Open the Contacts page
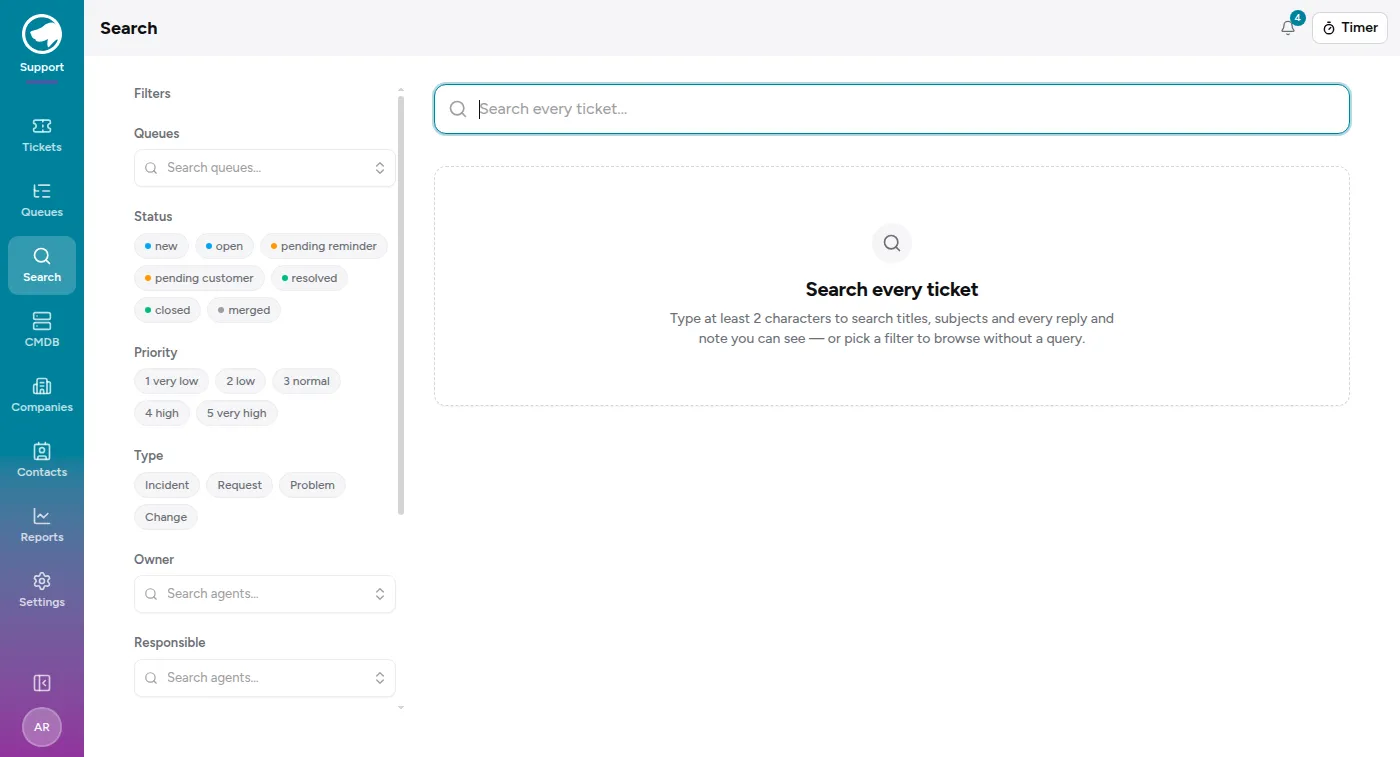 (x=42, y=460)
